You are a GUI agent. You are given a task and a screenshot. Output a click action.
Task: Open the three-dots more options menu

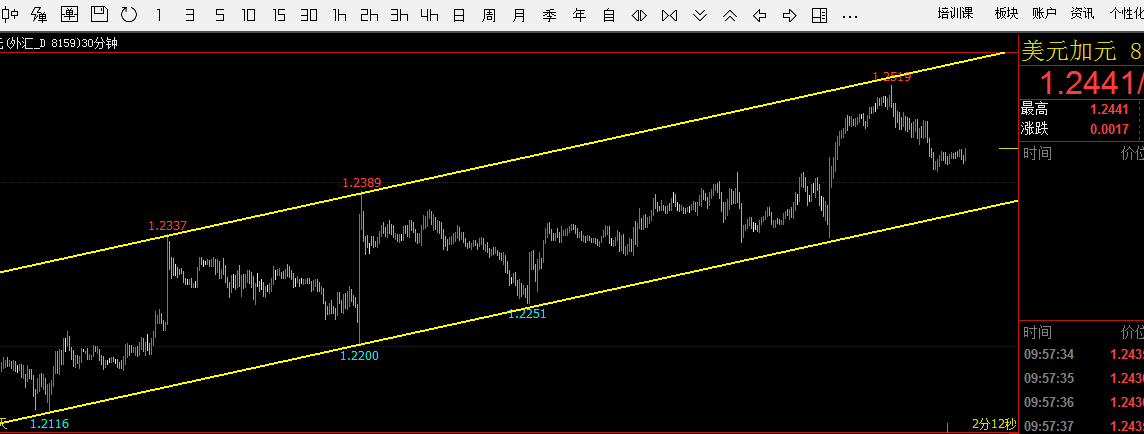click(850, 15)
